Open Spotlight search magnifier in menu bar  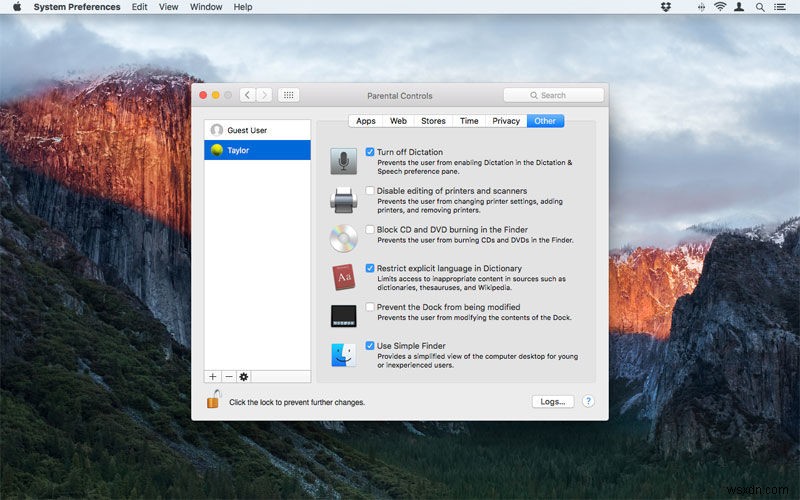click(x=762, y=7)
